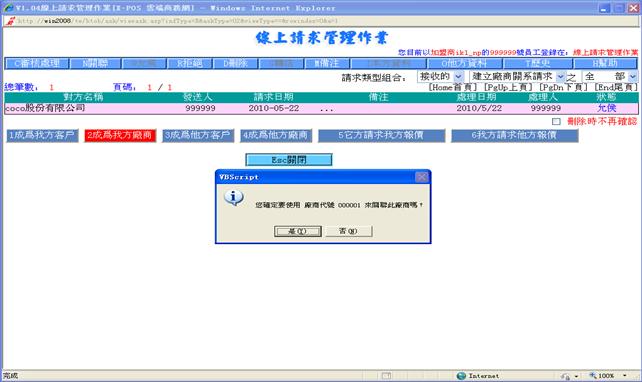The image size is (642, 382).
Task: Click the N關聯 toolbar button
Action: click(x=95, y=63)
